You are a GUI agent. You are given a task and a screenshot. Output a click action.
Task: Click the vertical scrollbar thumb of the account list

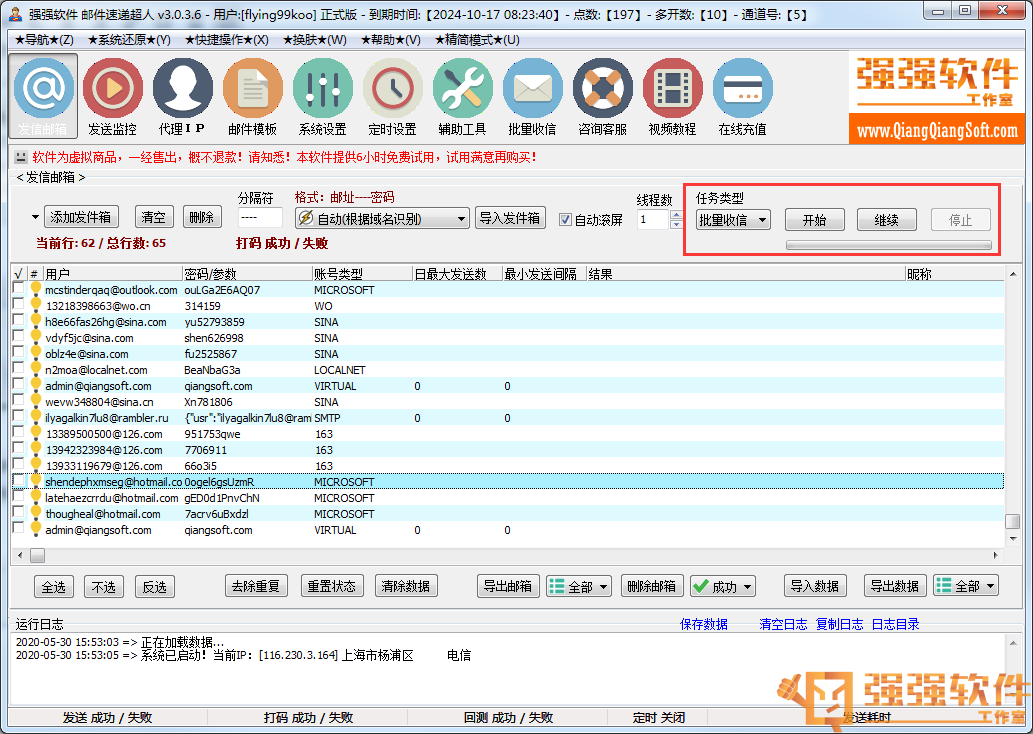click(x=1013, y=521)
